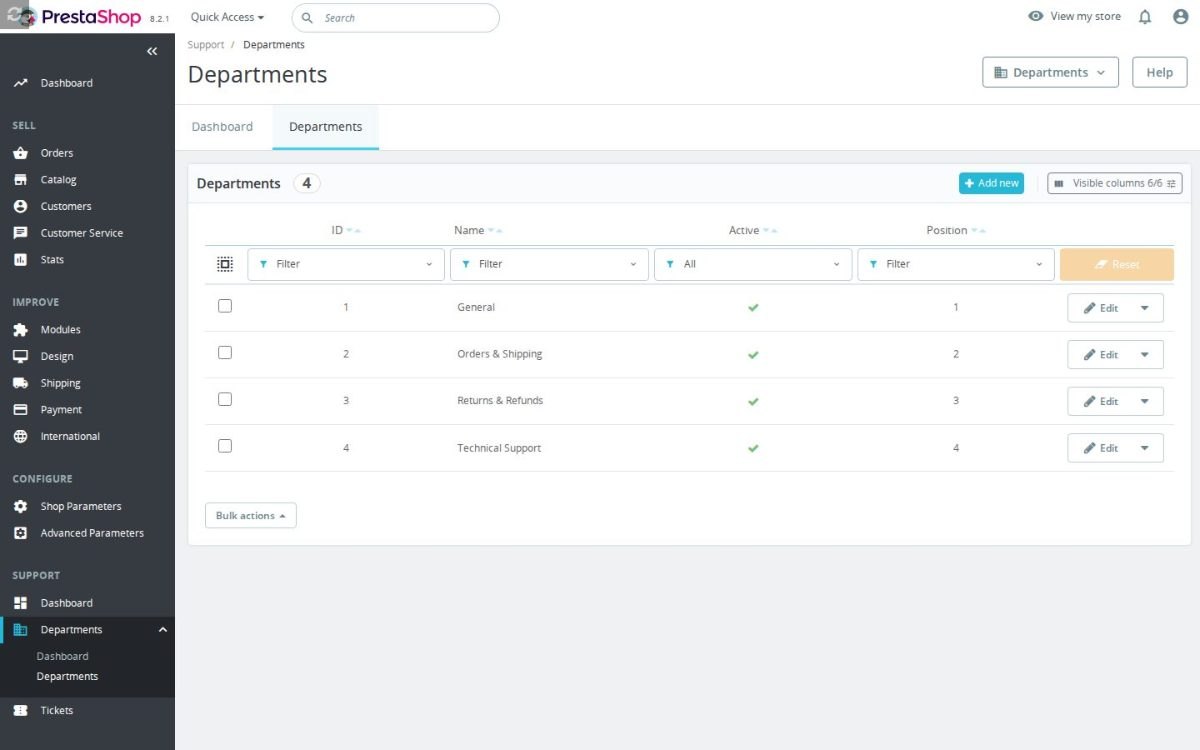The image size is (1200, 750).
Task: Sort ID column ascending arrow
Action: [x=358, y=231]
